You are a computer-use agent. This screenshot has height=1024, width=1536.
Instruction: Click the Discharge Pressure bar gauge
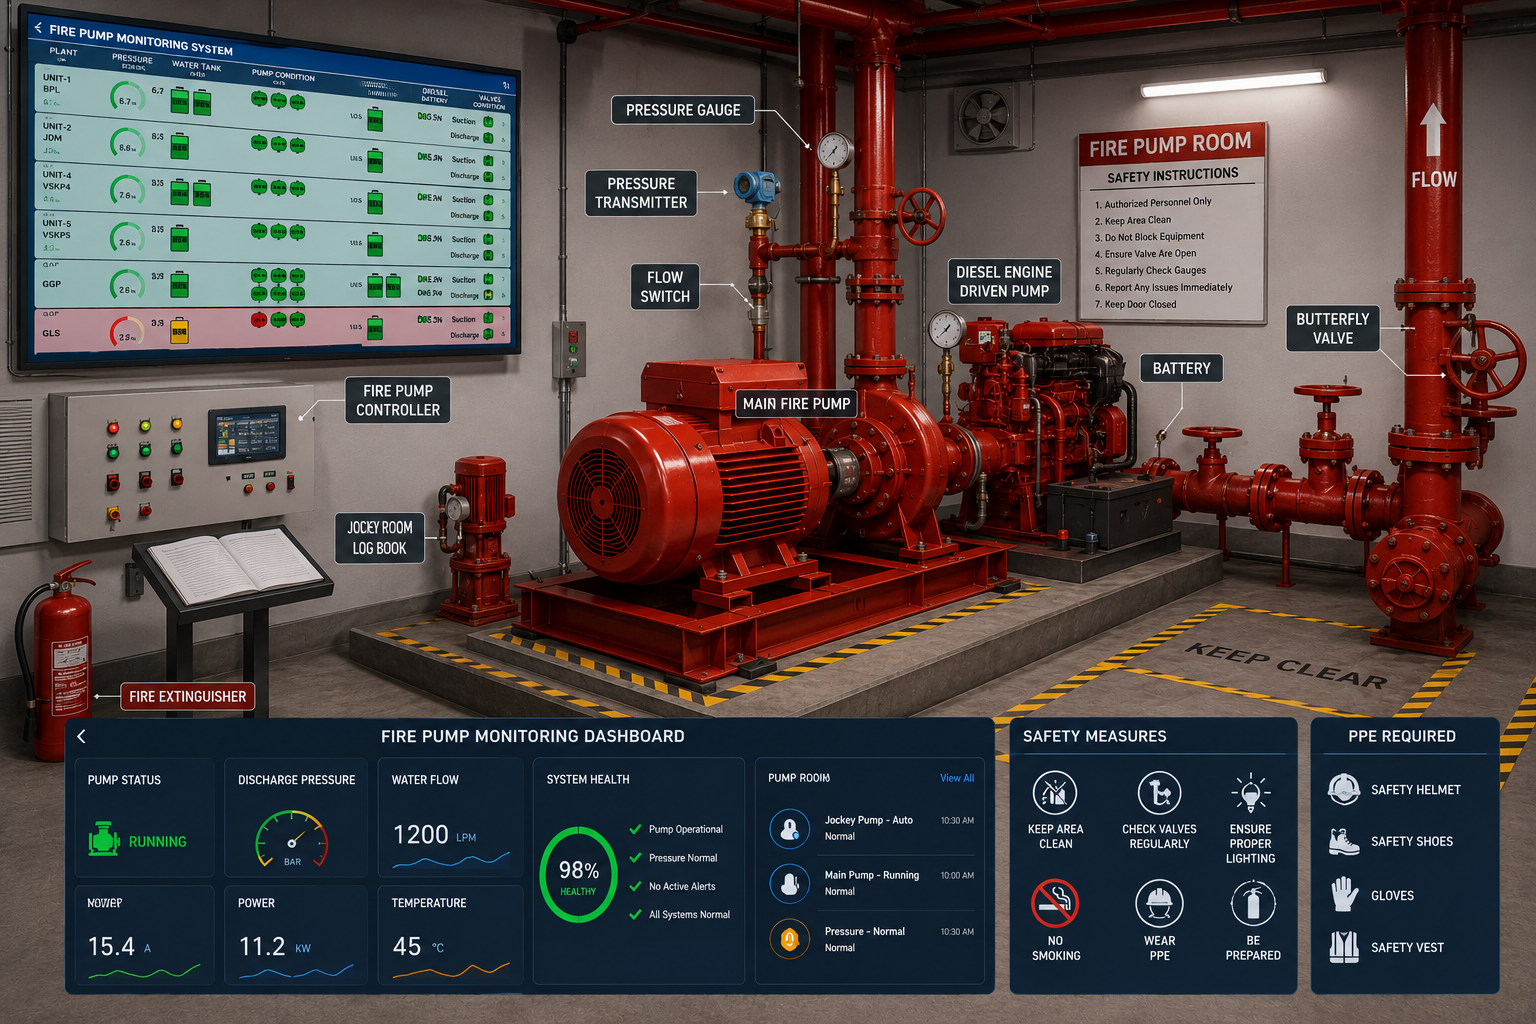pyautogui.click(x=292, y=838)
